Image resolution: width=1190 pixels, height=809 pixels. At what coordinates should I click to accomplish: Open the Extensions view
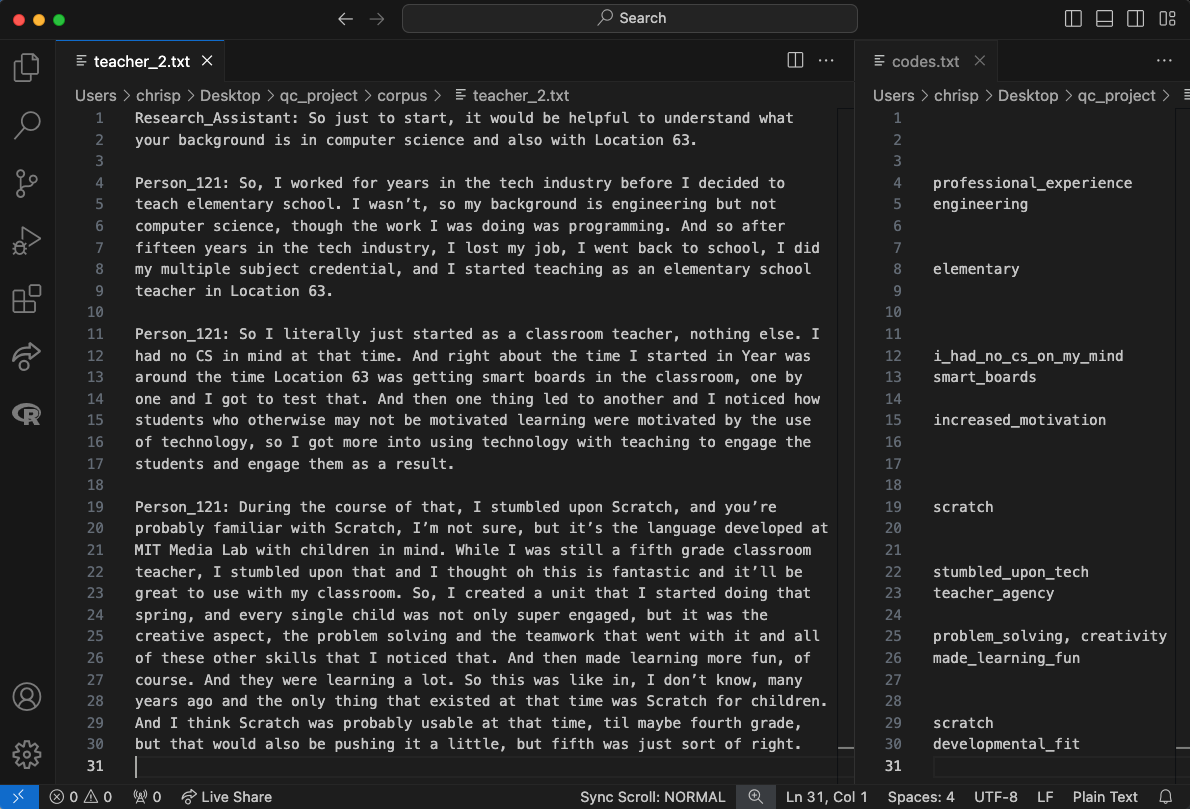tap(27, 298)
